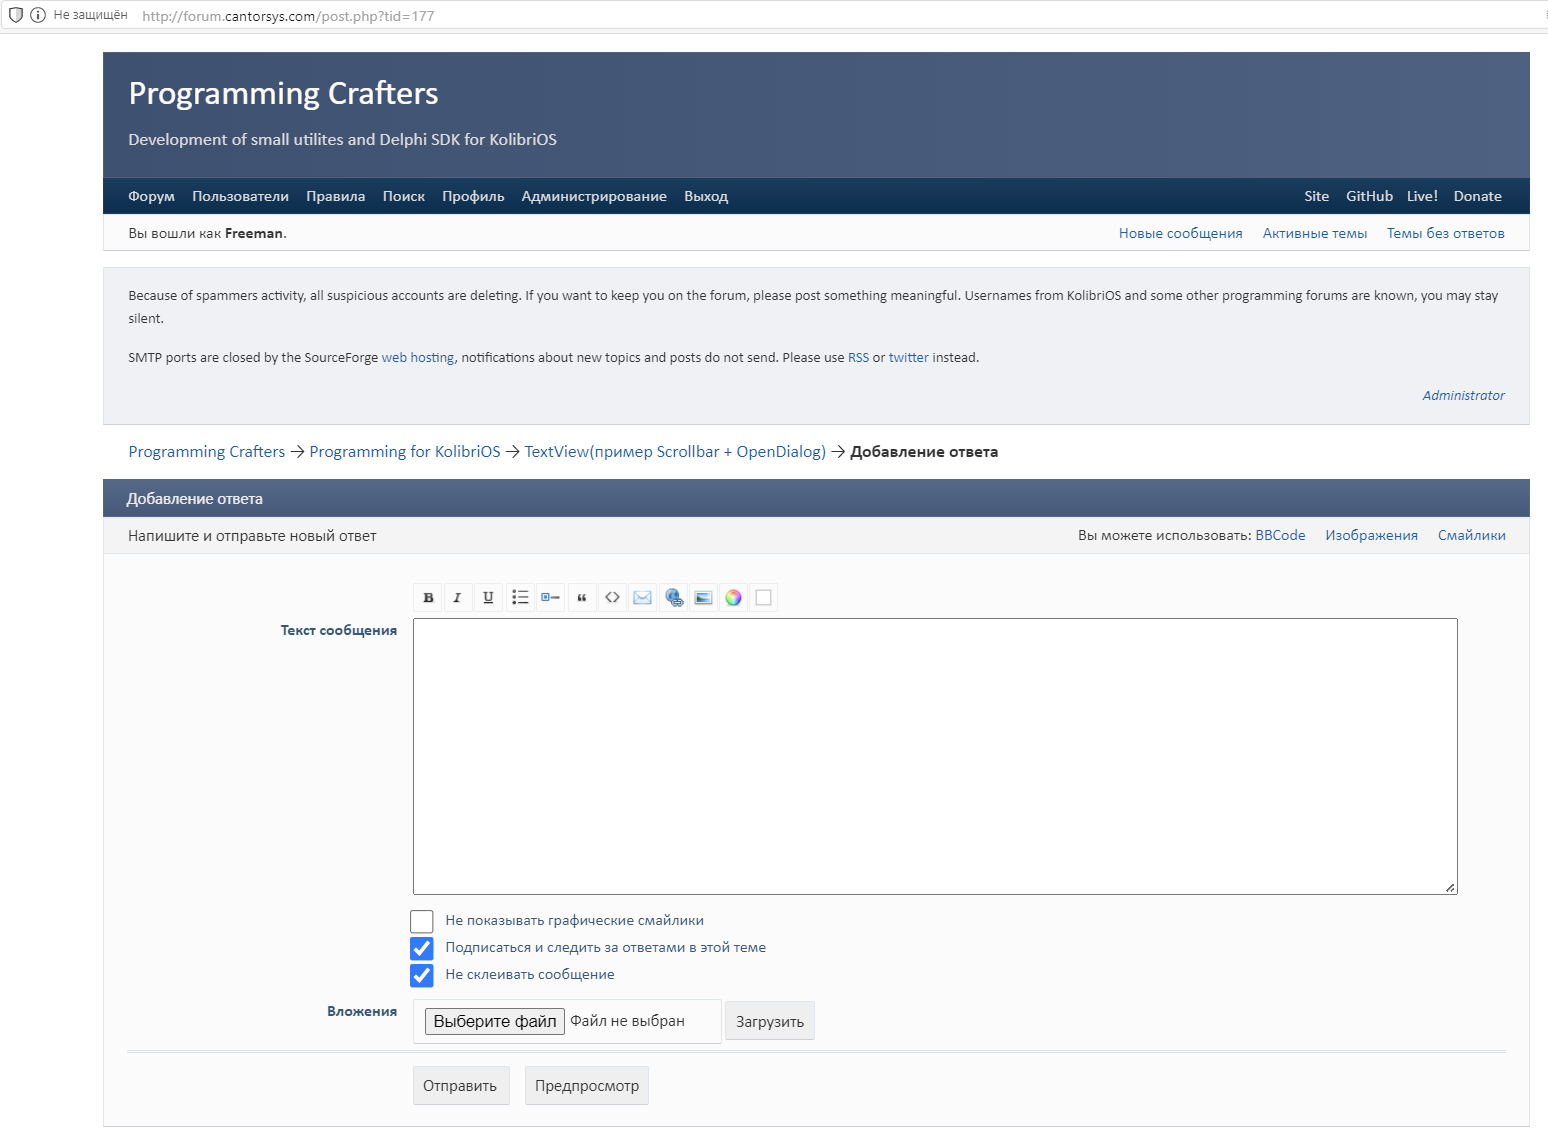Insert code with the angle-brackets icon
This screenshot has width=1548, height=1135.
(612, 597)
